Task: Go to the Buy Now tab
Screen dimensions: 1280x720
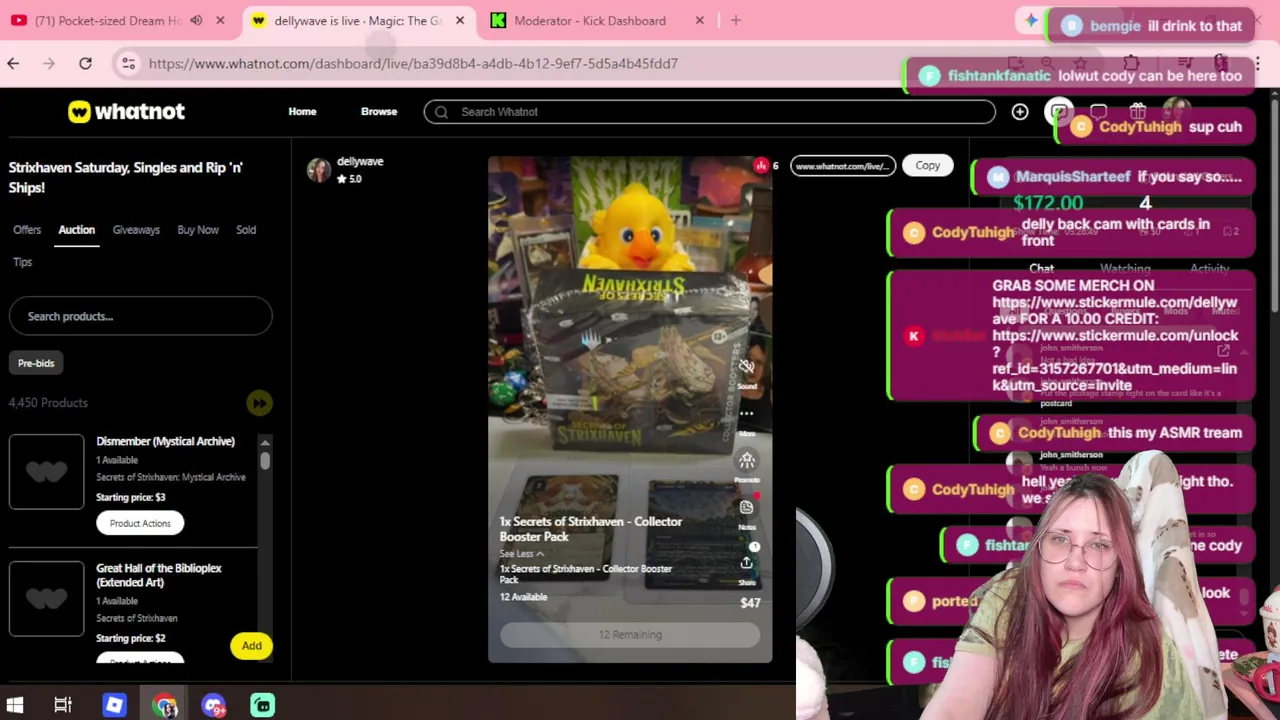Action: pyautogui.click(x=198, y=230)
